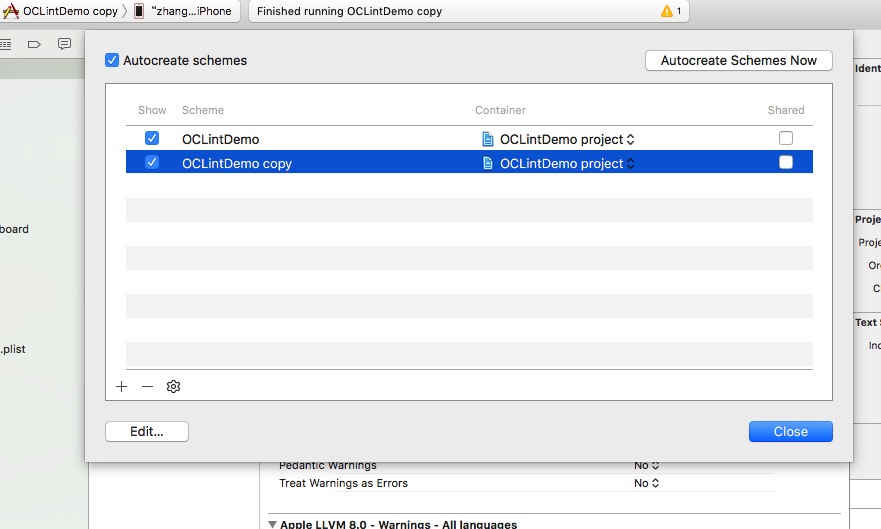881x529 pixels.
Task: Click the debug navigator list icon
Action: pos(6,44)
